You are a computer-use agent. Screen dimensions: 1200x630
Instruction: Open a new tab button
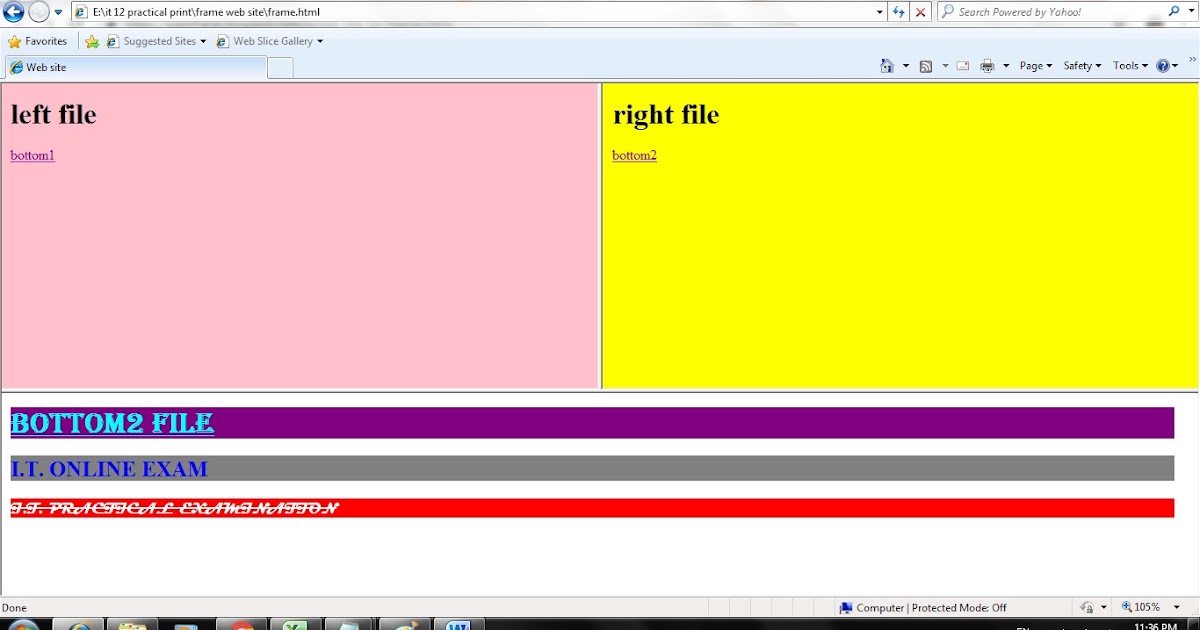[280, 67]
